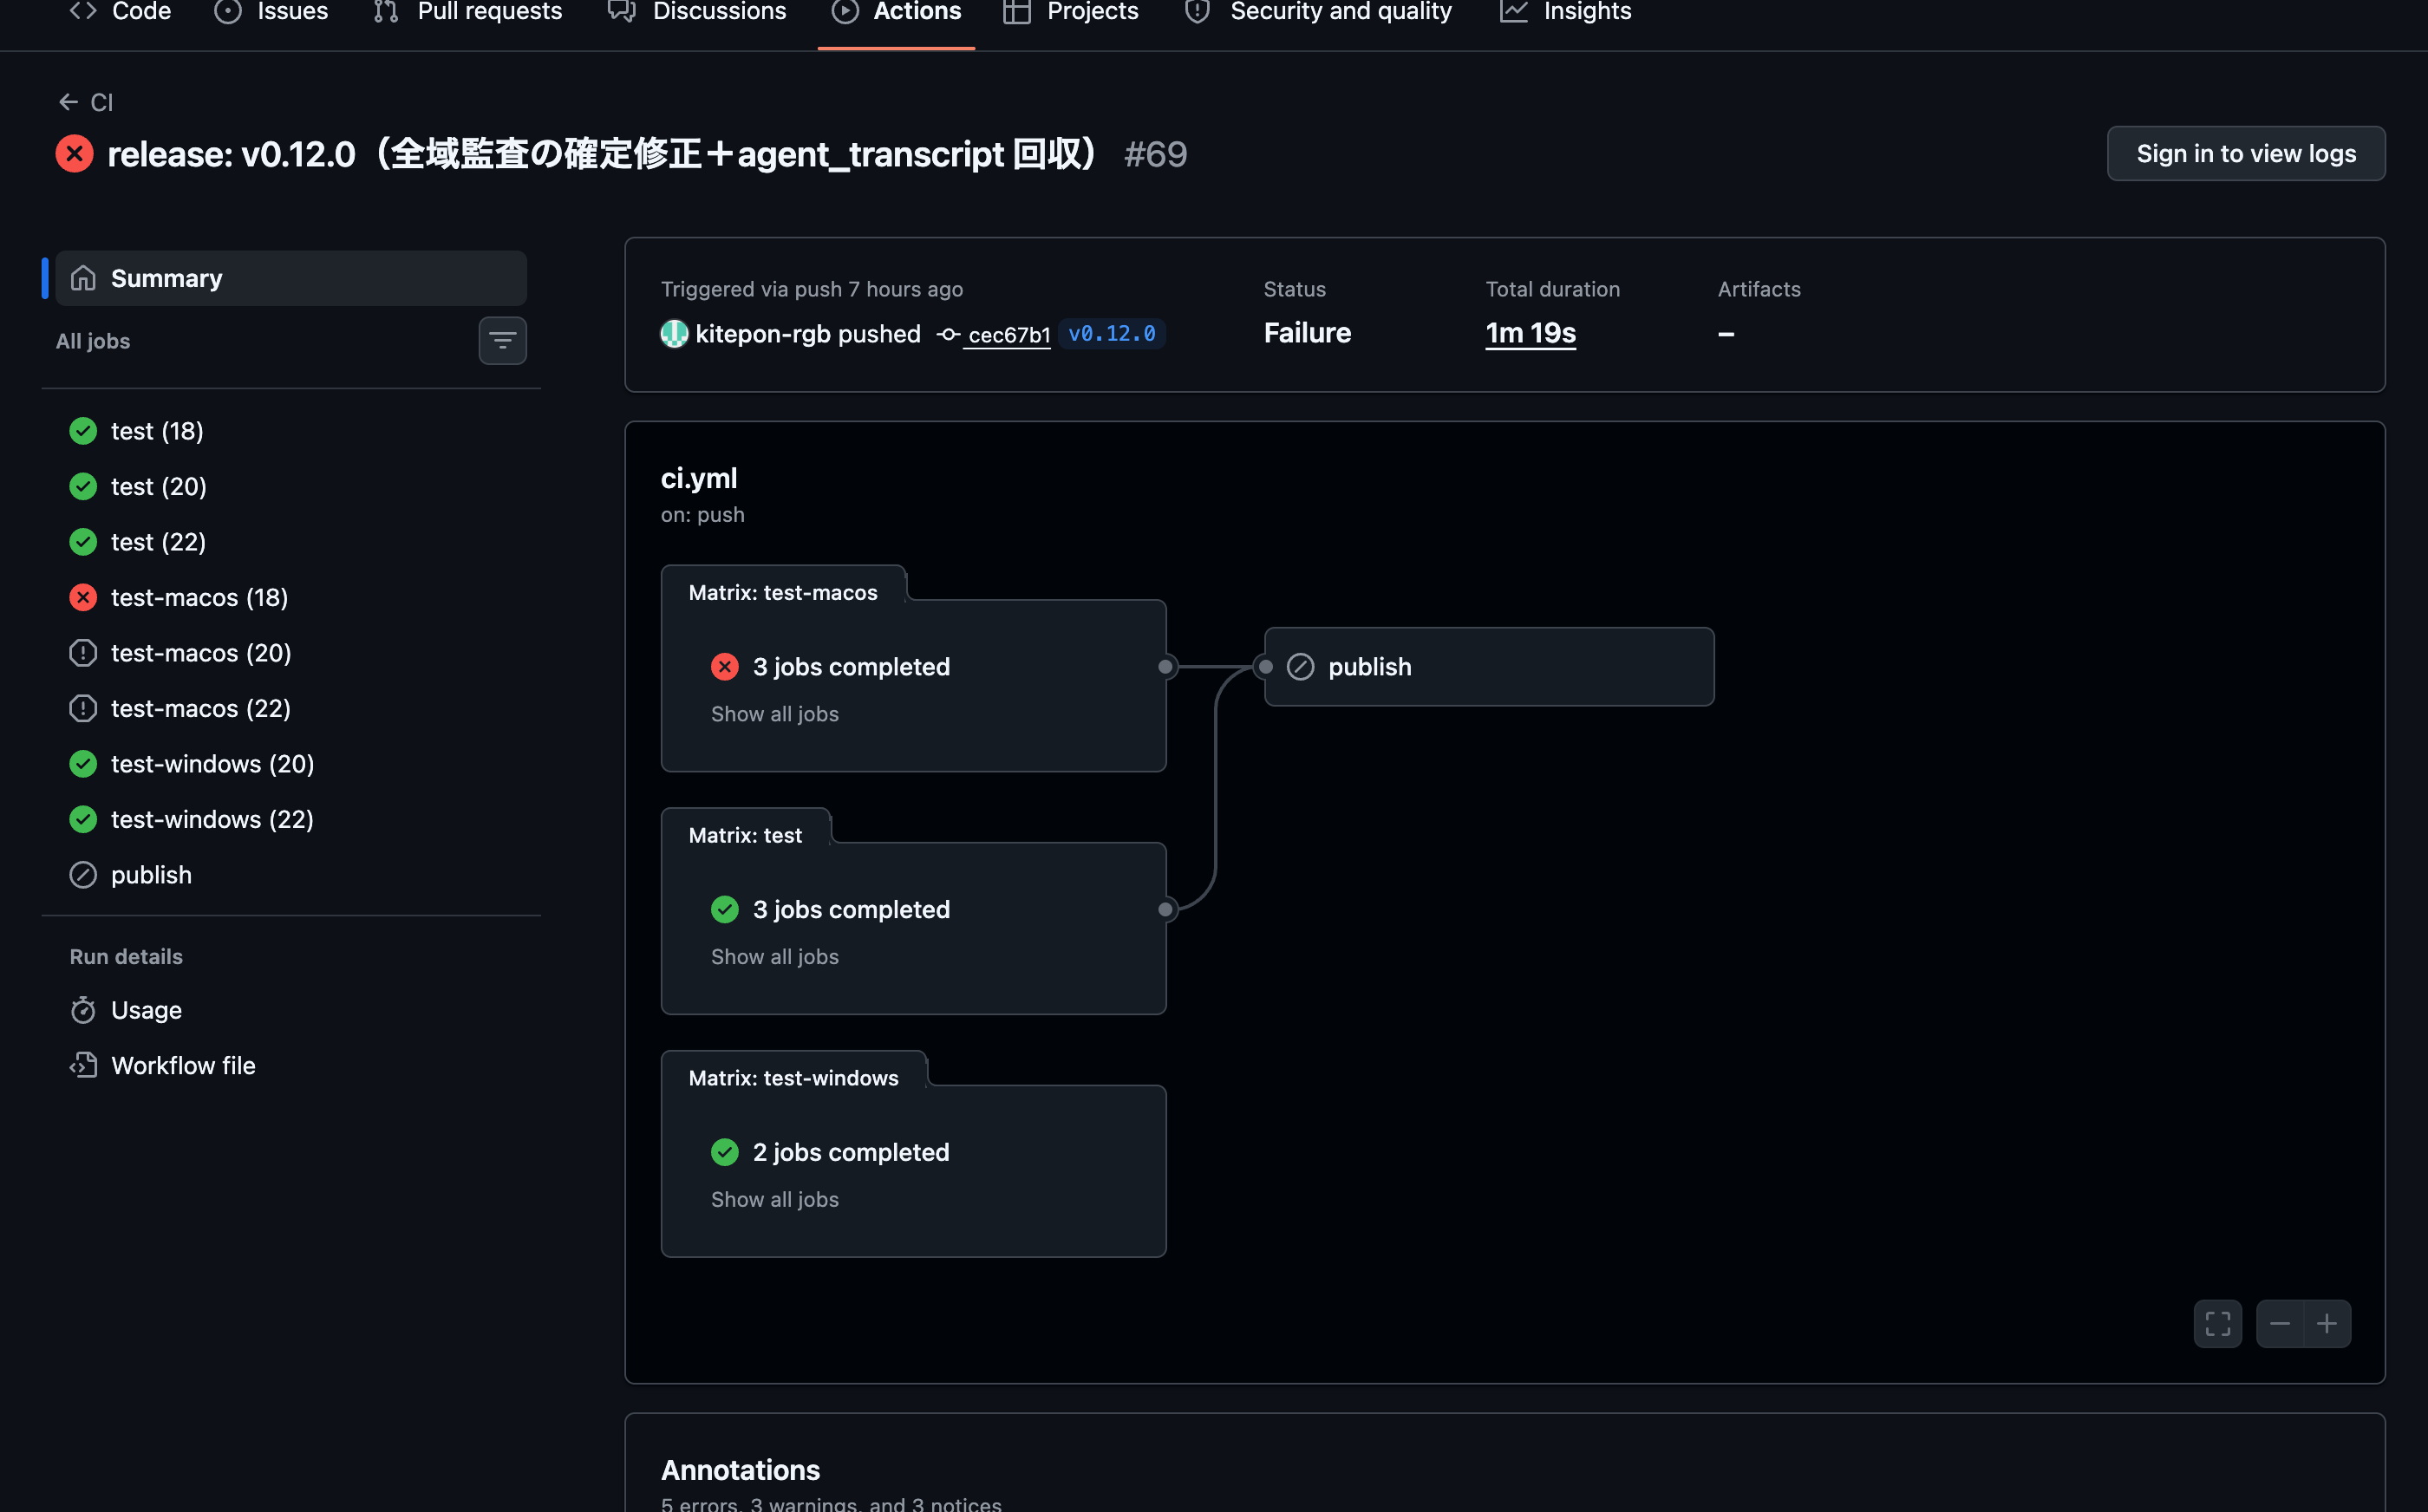Go to the Insights tab
Screen dimensions: 2428x1512
pyautogui.click(x=1565, y=12)
